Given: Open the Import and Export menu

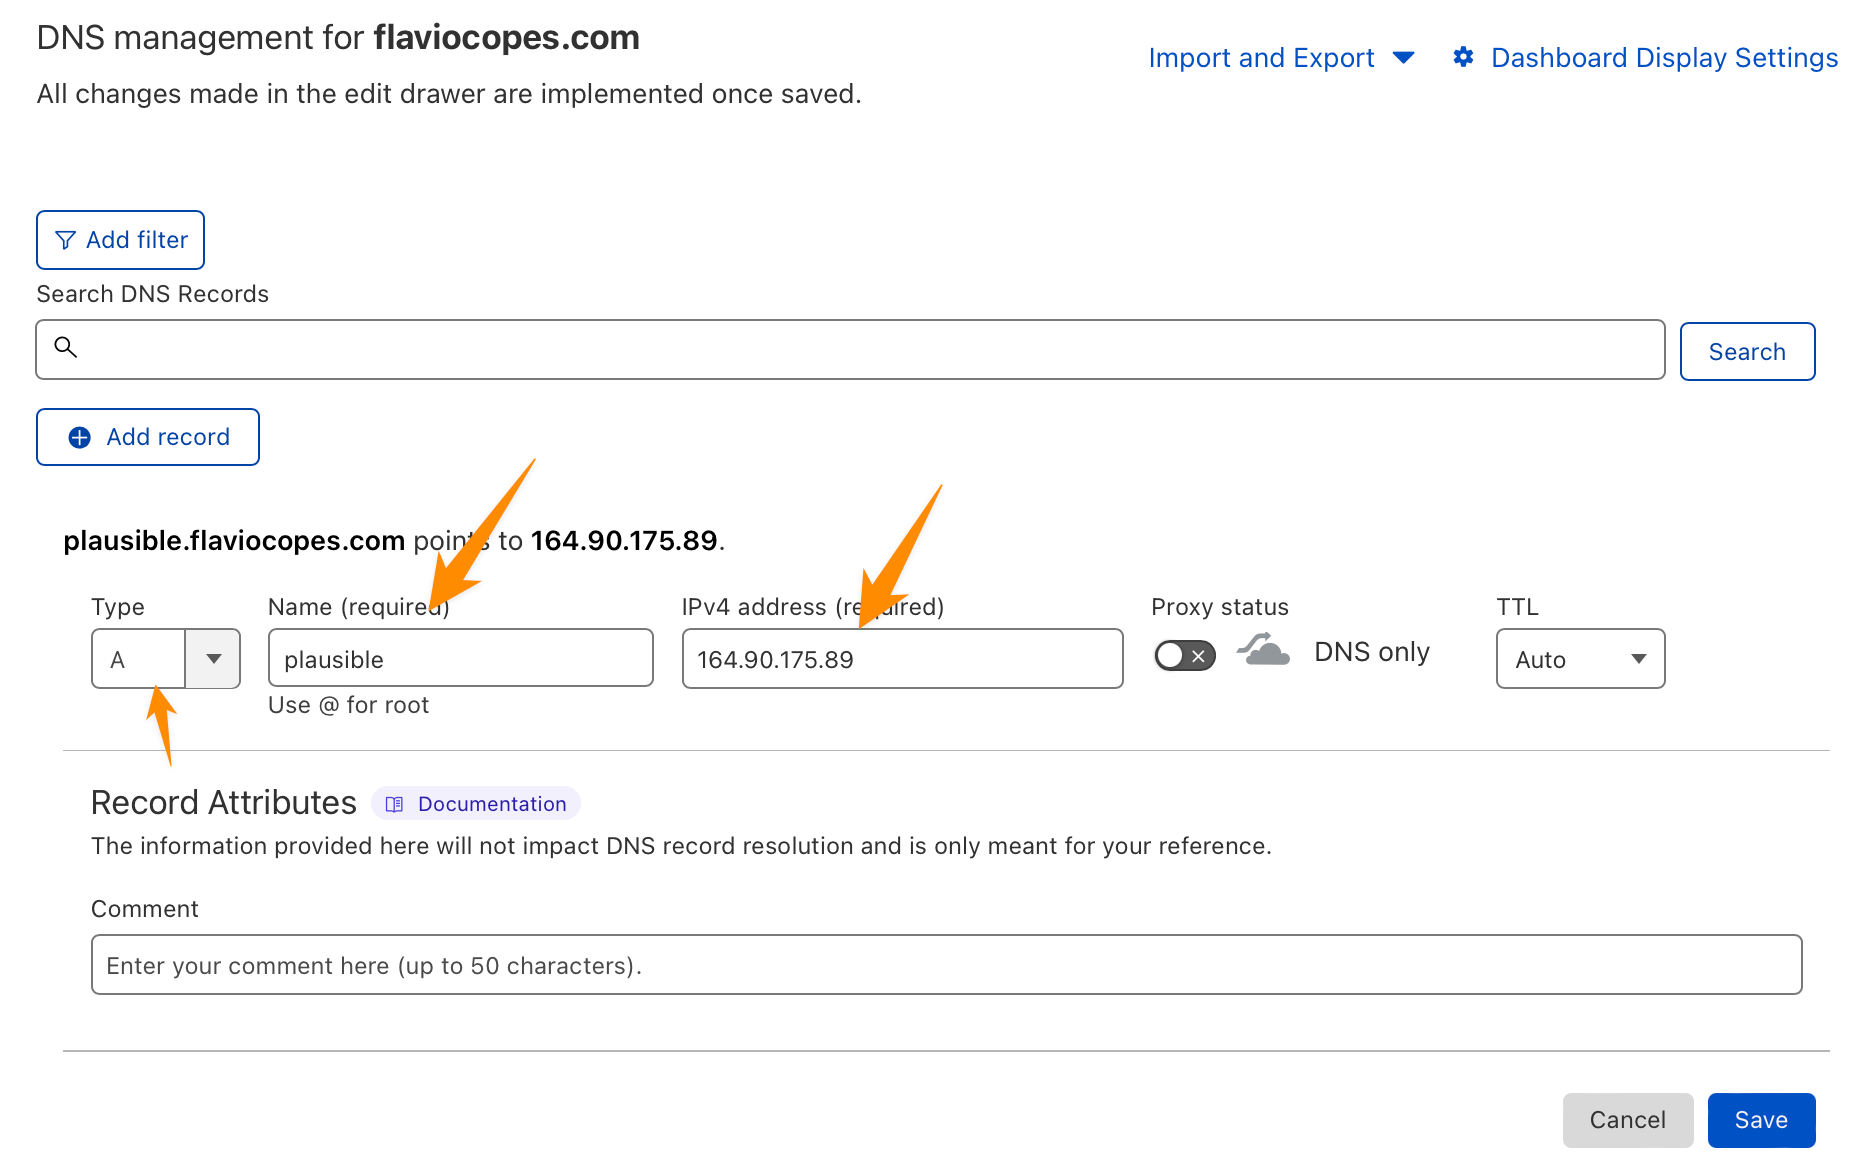Looking at the screenshot, I should [x=1280, y=58].
